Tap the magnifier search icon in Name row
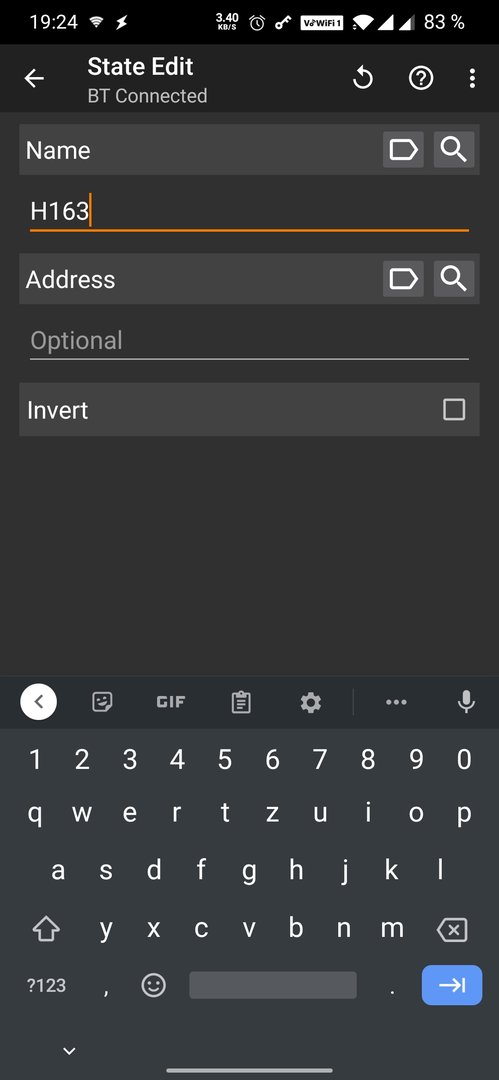 (x=454, y=149)
